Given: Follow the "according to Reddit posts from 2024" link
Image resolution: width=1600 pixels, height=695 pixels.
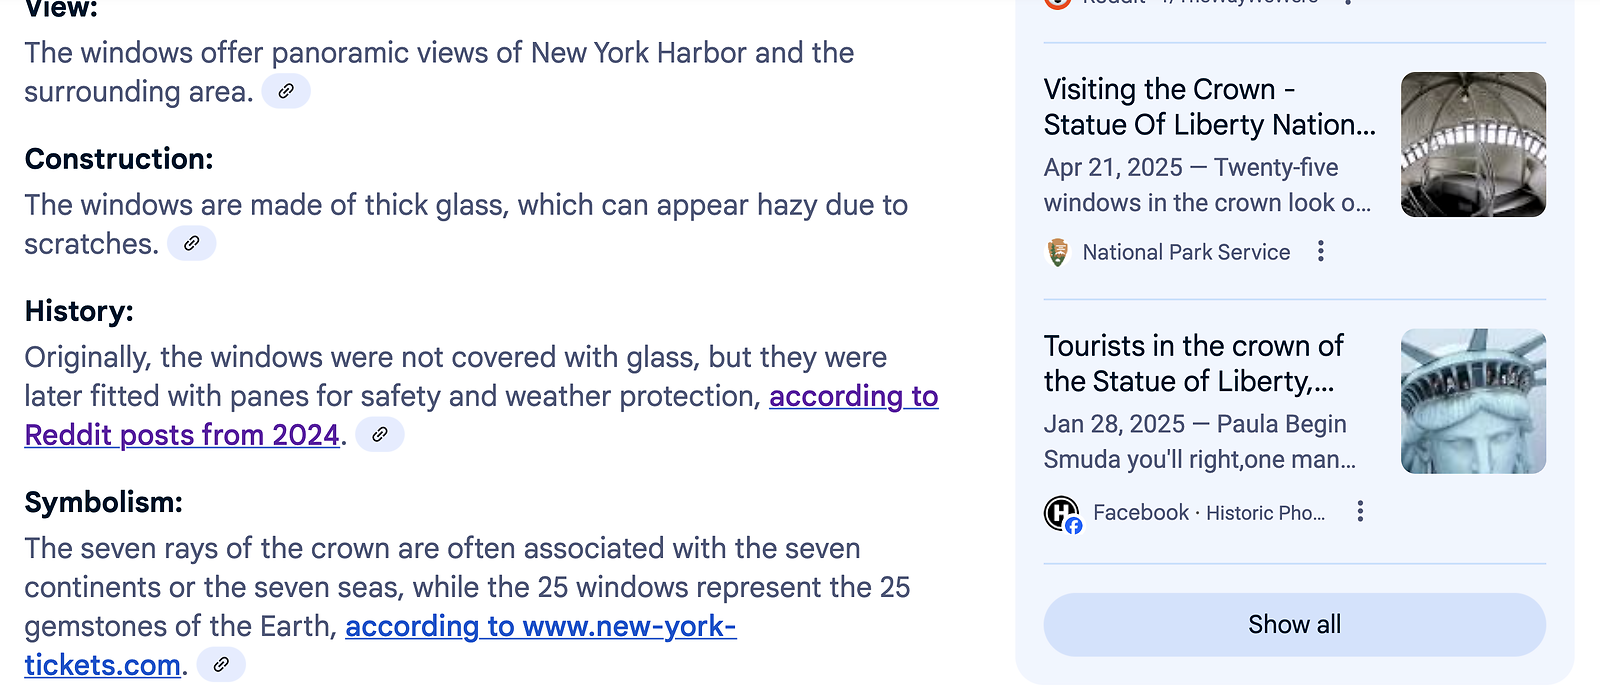Looking at the screenshot, I should [853, 397].
